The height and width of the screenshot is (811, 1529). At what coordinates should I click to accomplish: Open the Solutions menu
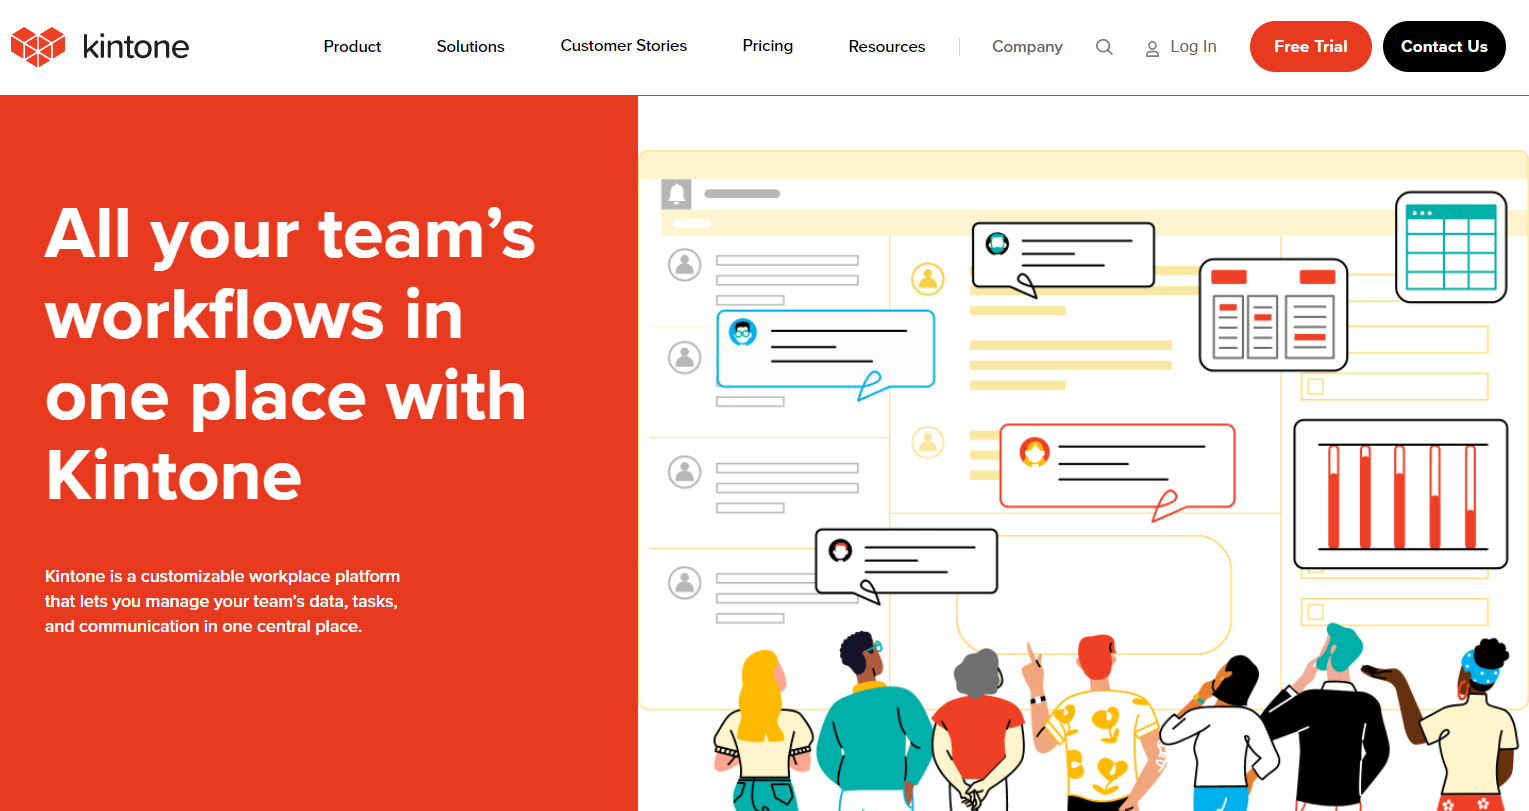470,46
